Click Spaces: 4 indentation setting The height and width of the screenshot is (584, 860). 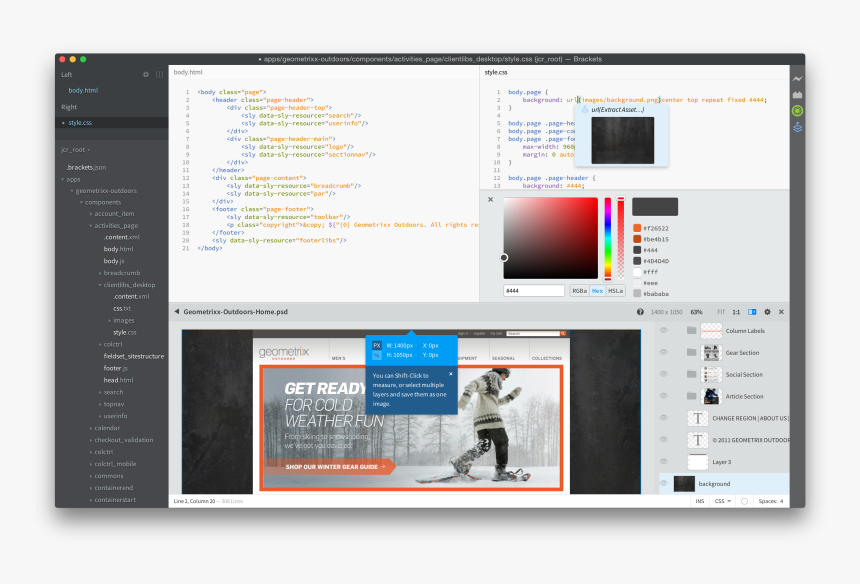771,501
